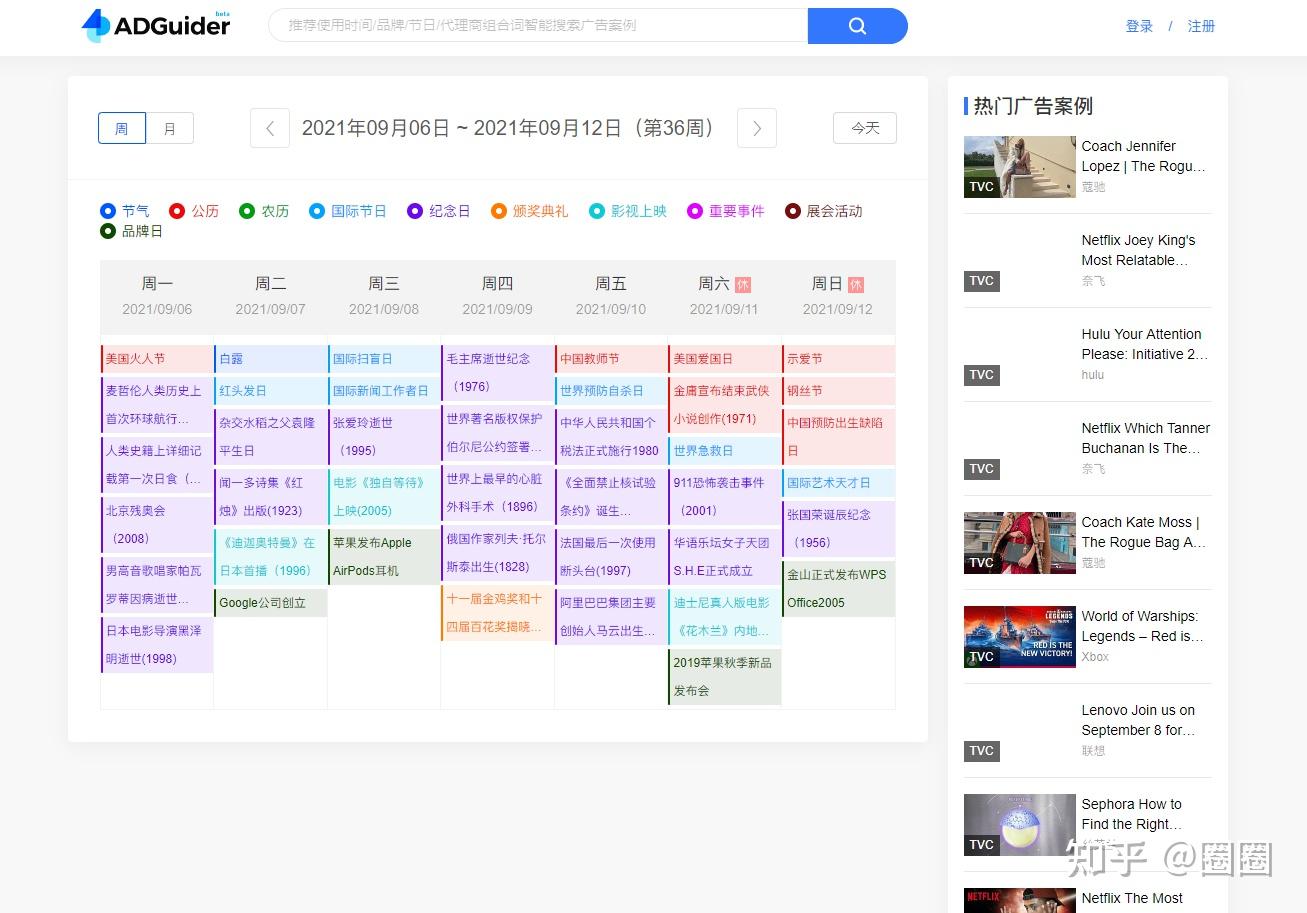This screenshot has width=1307, height=913.
Task: Toggle the 品牌日 category filter
Action: [x=132, y=231]
